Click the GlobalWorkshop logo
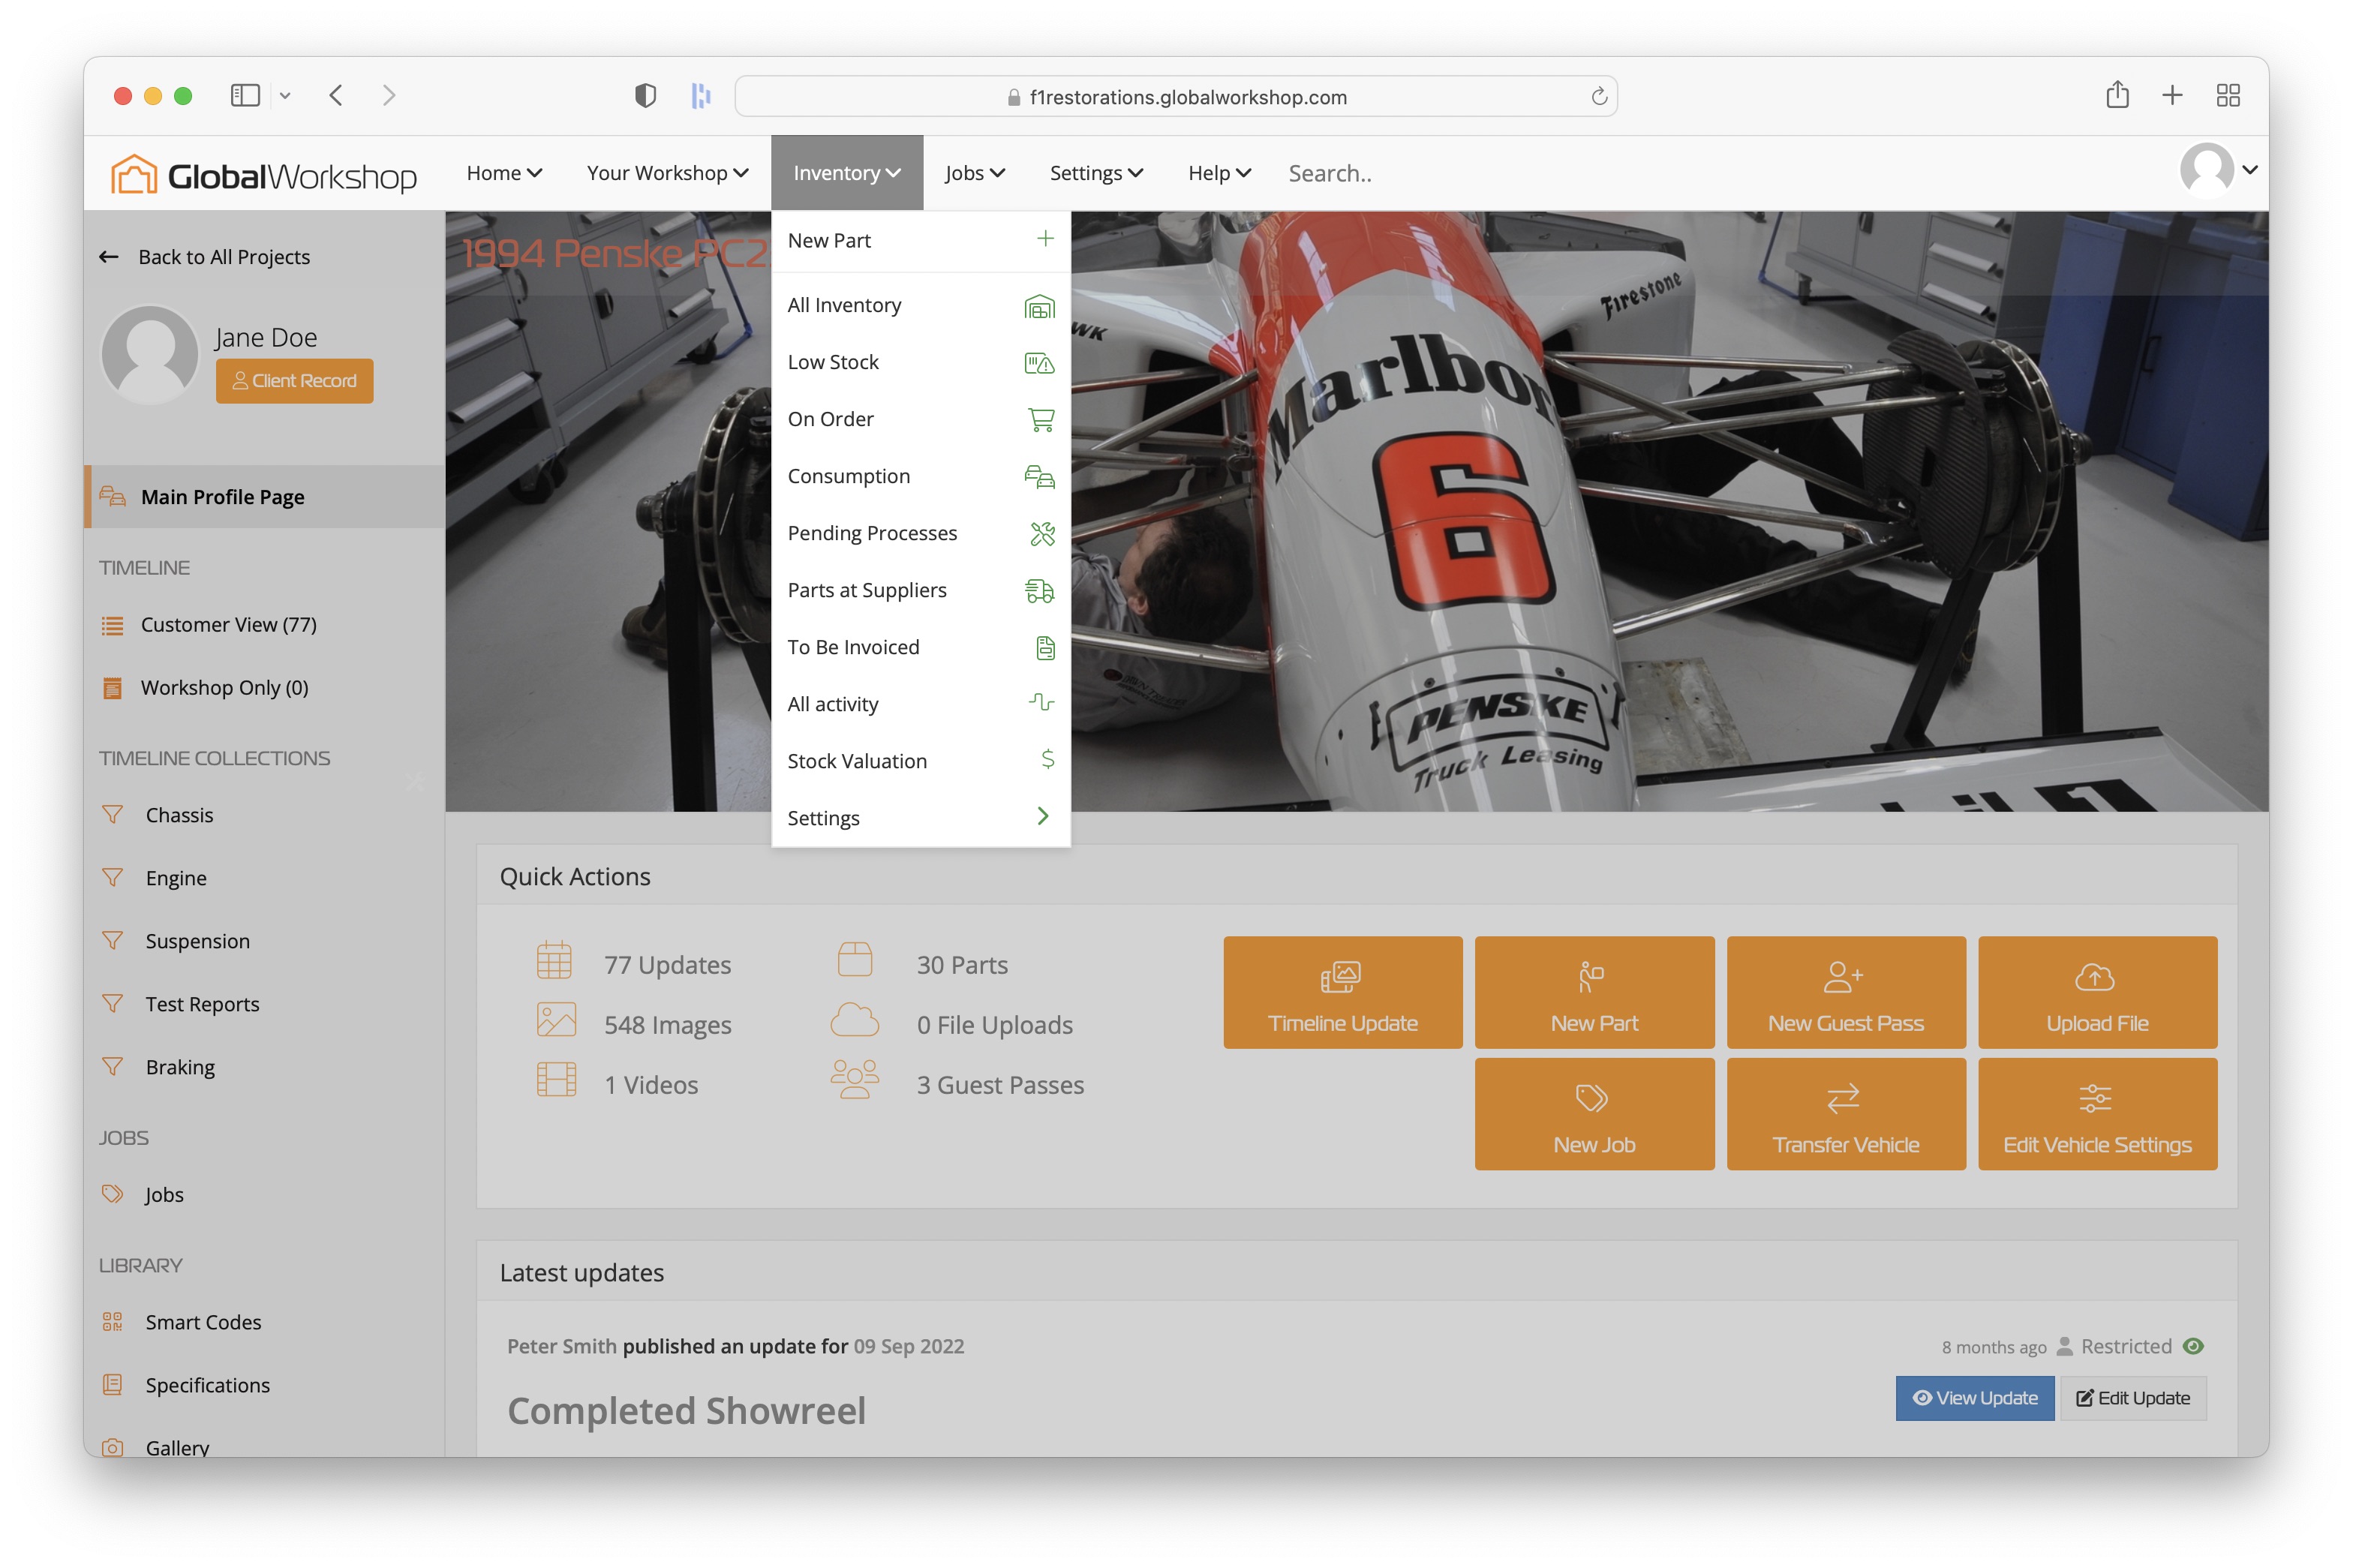 [263, 175]
